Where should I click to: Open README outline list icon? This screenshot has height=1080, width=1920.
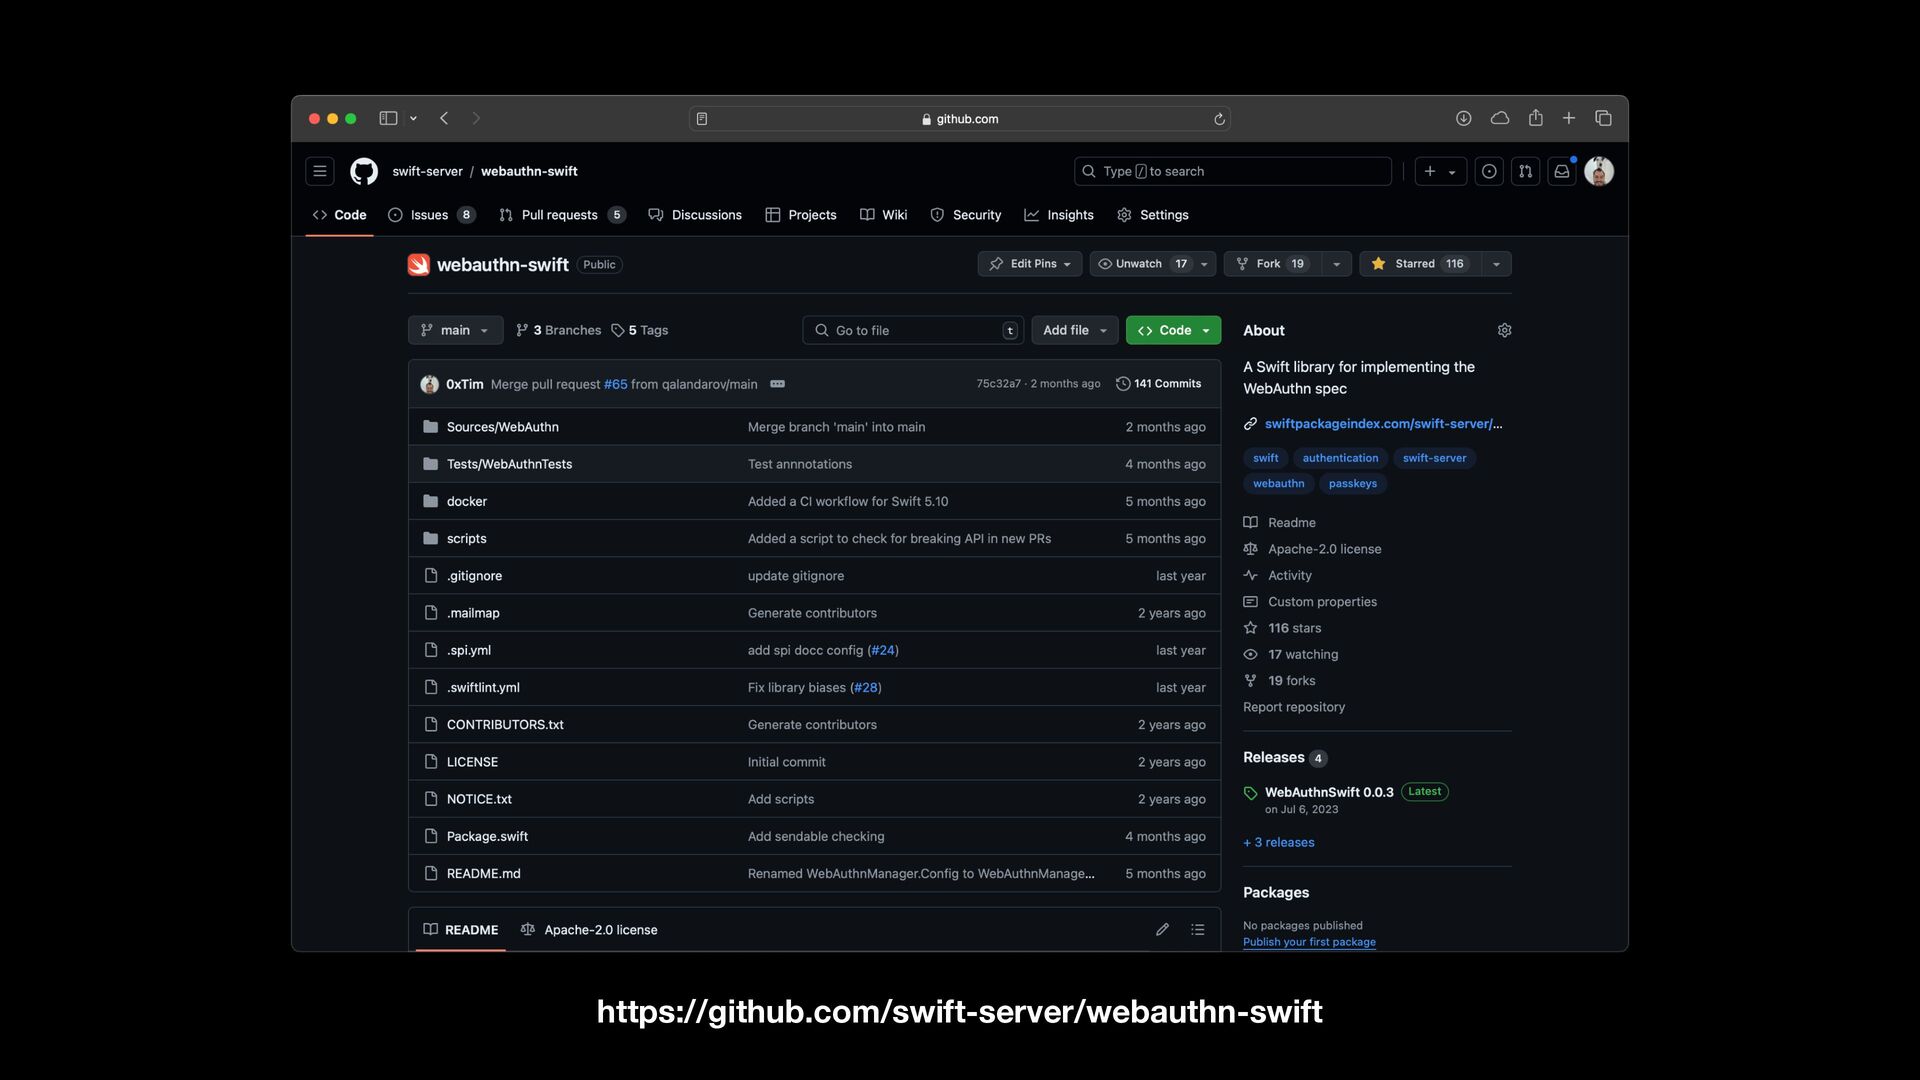1197,929
